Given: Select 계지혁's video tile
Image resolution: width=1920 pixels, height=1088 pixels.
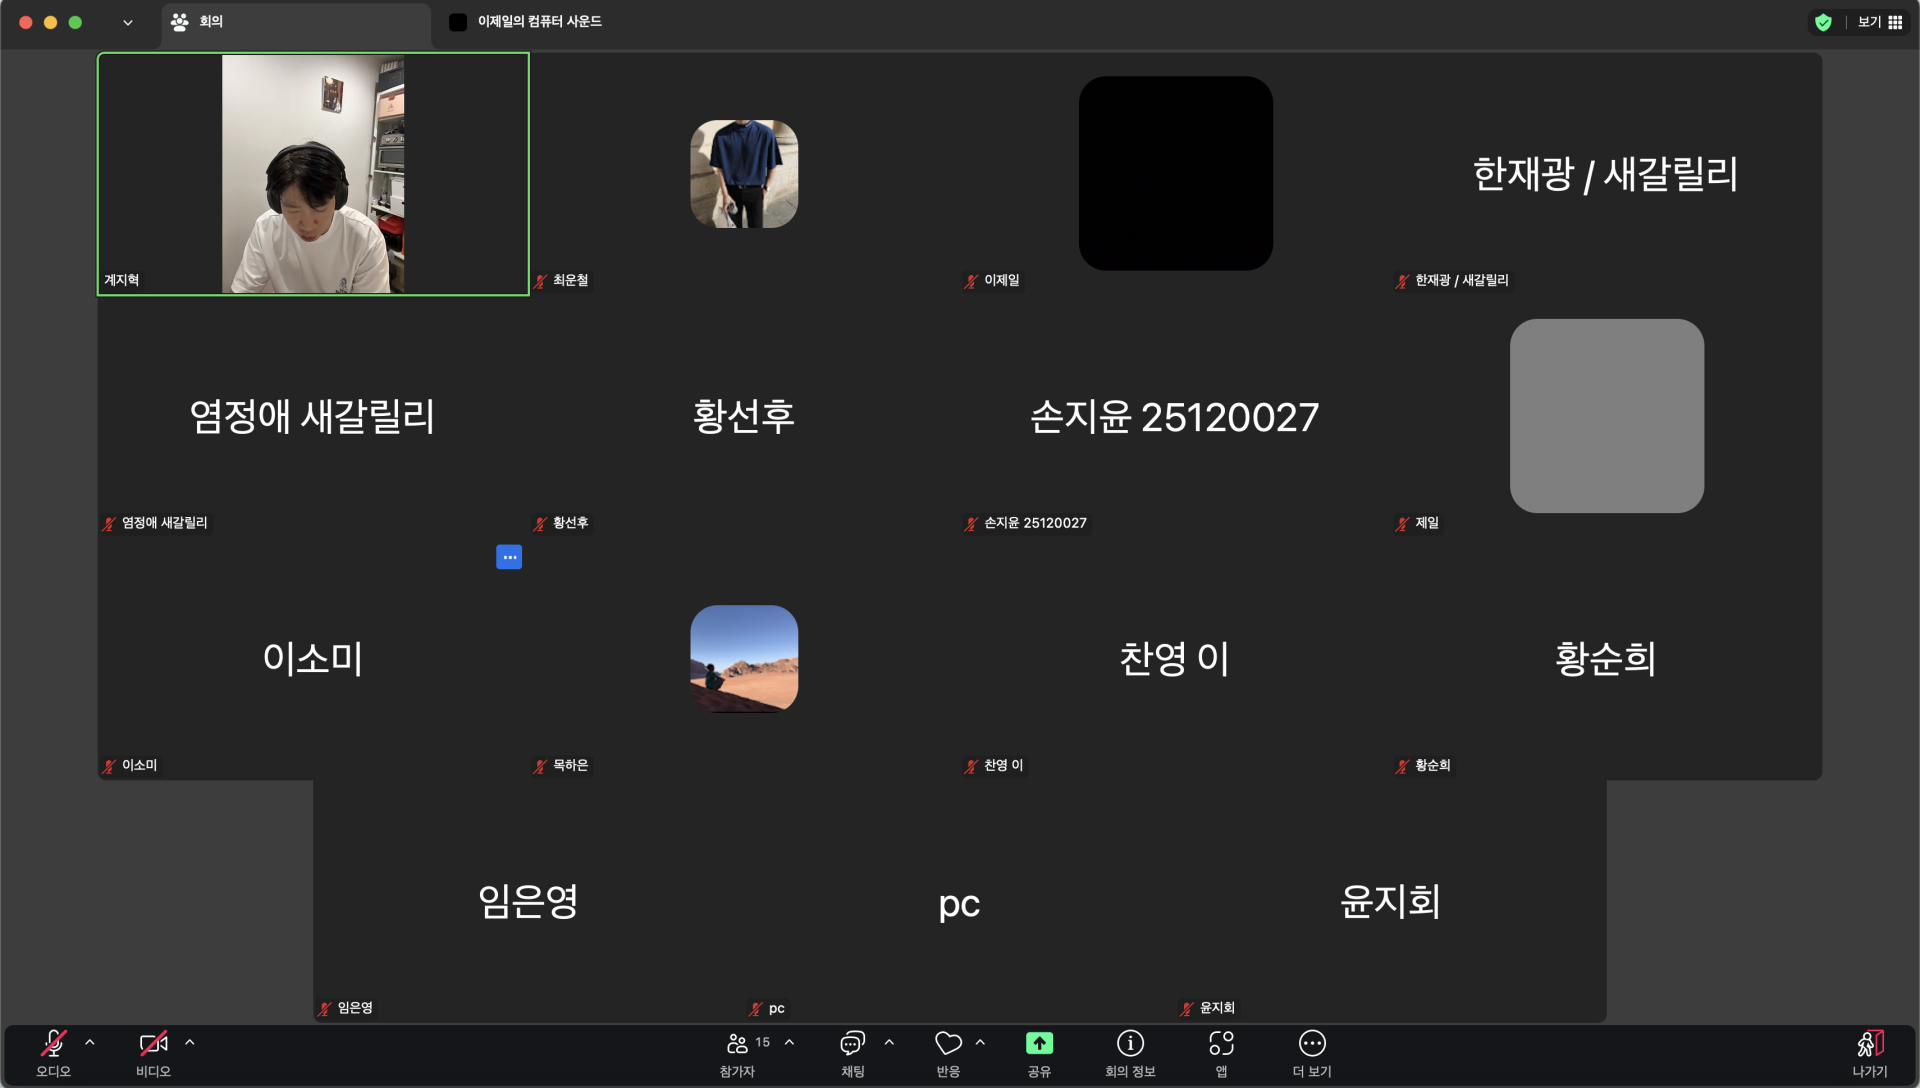Looking at the screenshot, I should [x=313, y=174].
